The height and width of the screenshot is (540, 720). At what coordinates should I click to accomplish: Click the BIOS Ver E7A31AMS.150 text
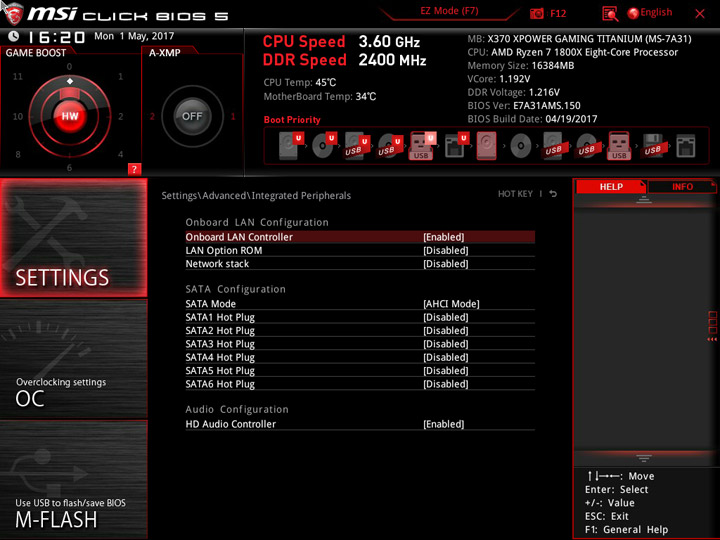click(x=524, y=106)
